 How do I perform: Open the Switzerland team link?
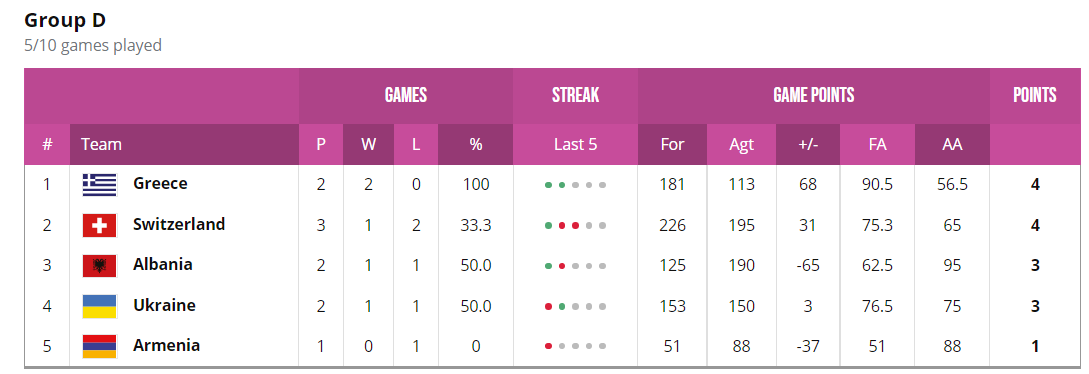179,224
